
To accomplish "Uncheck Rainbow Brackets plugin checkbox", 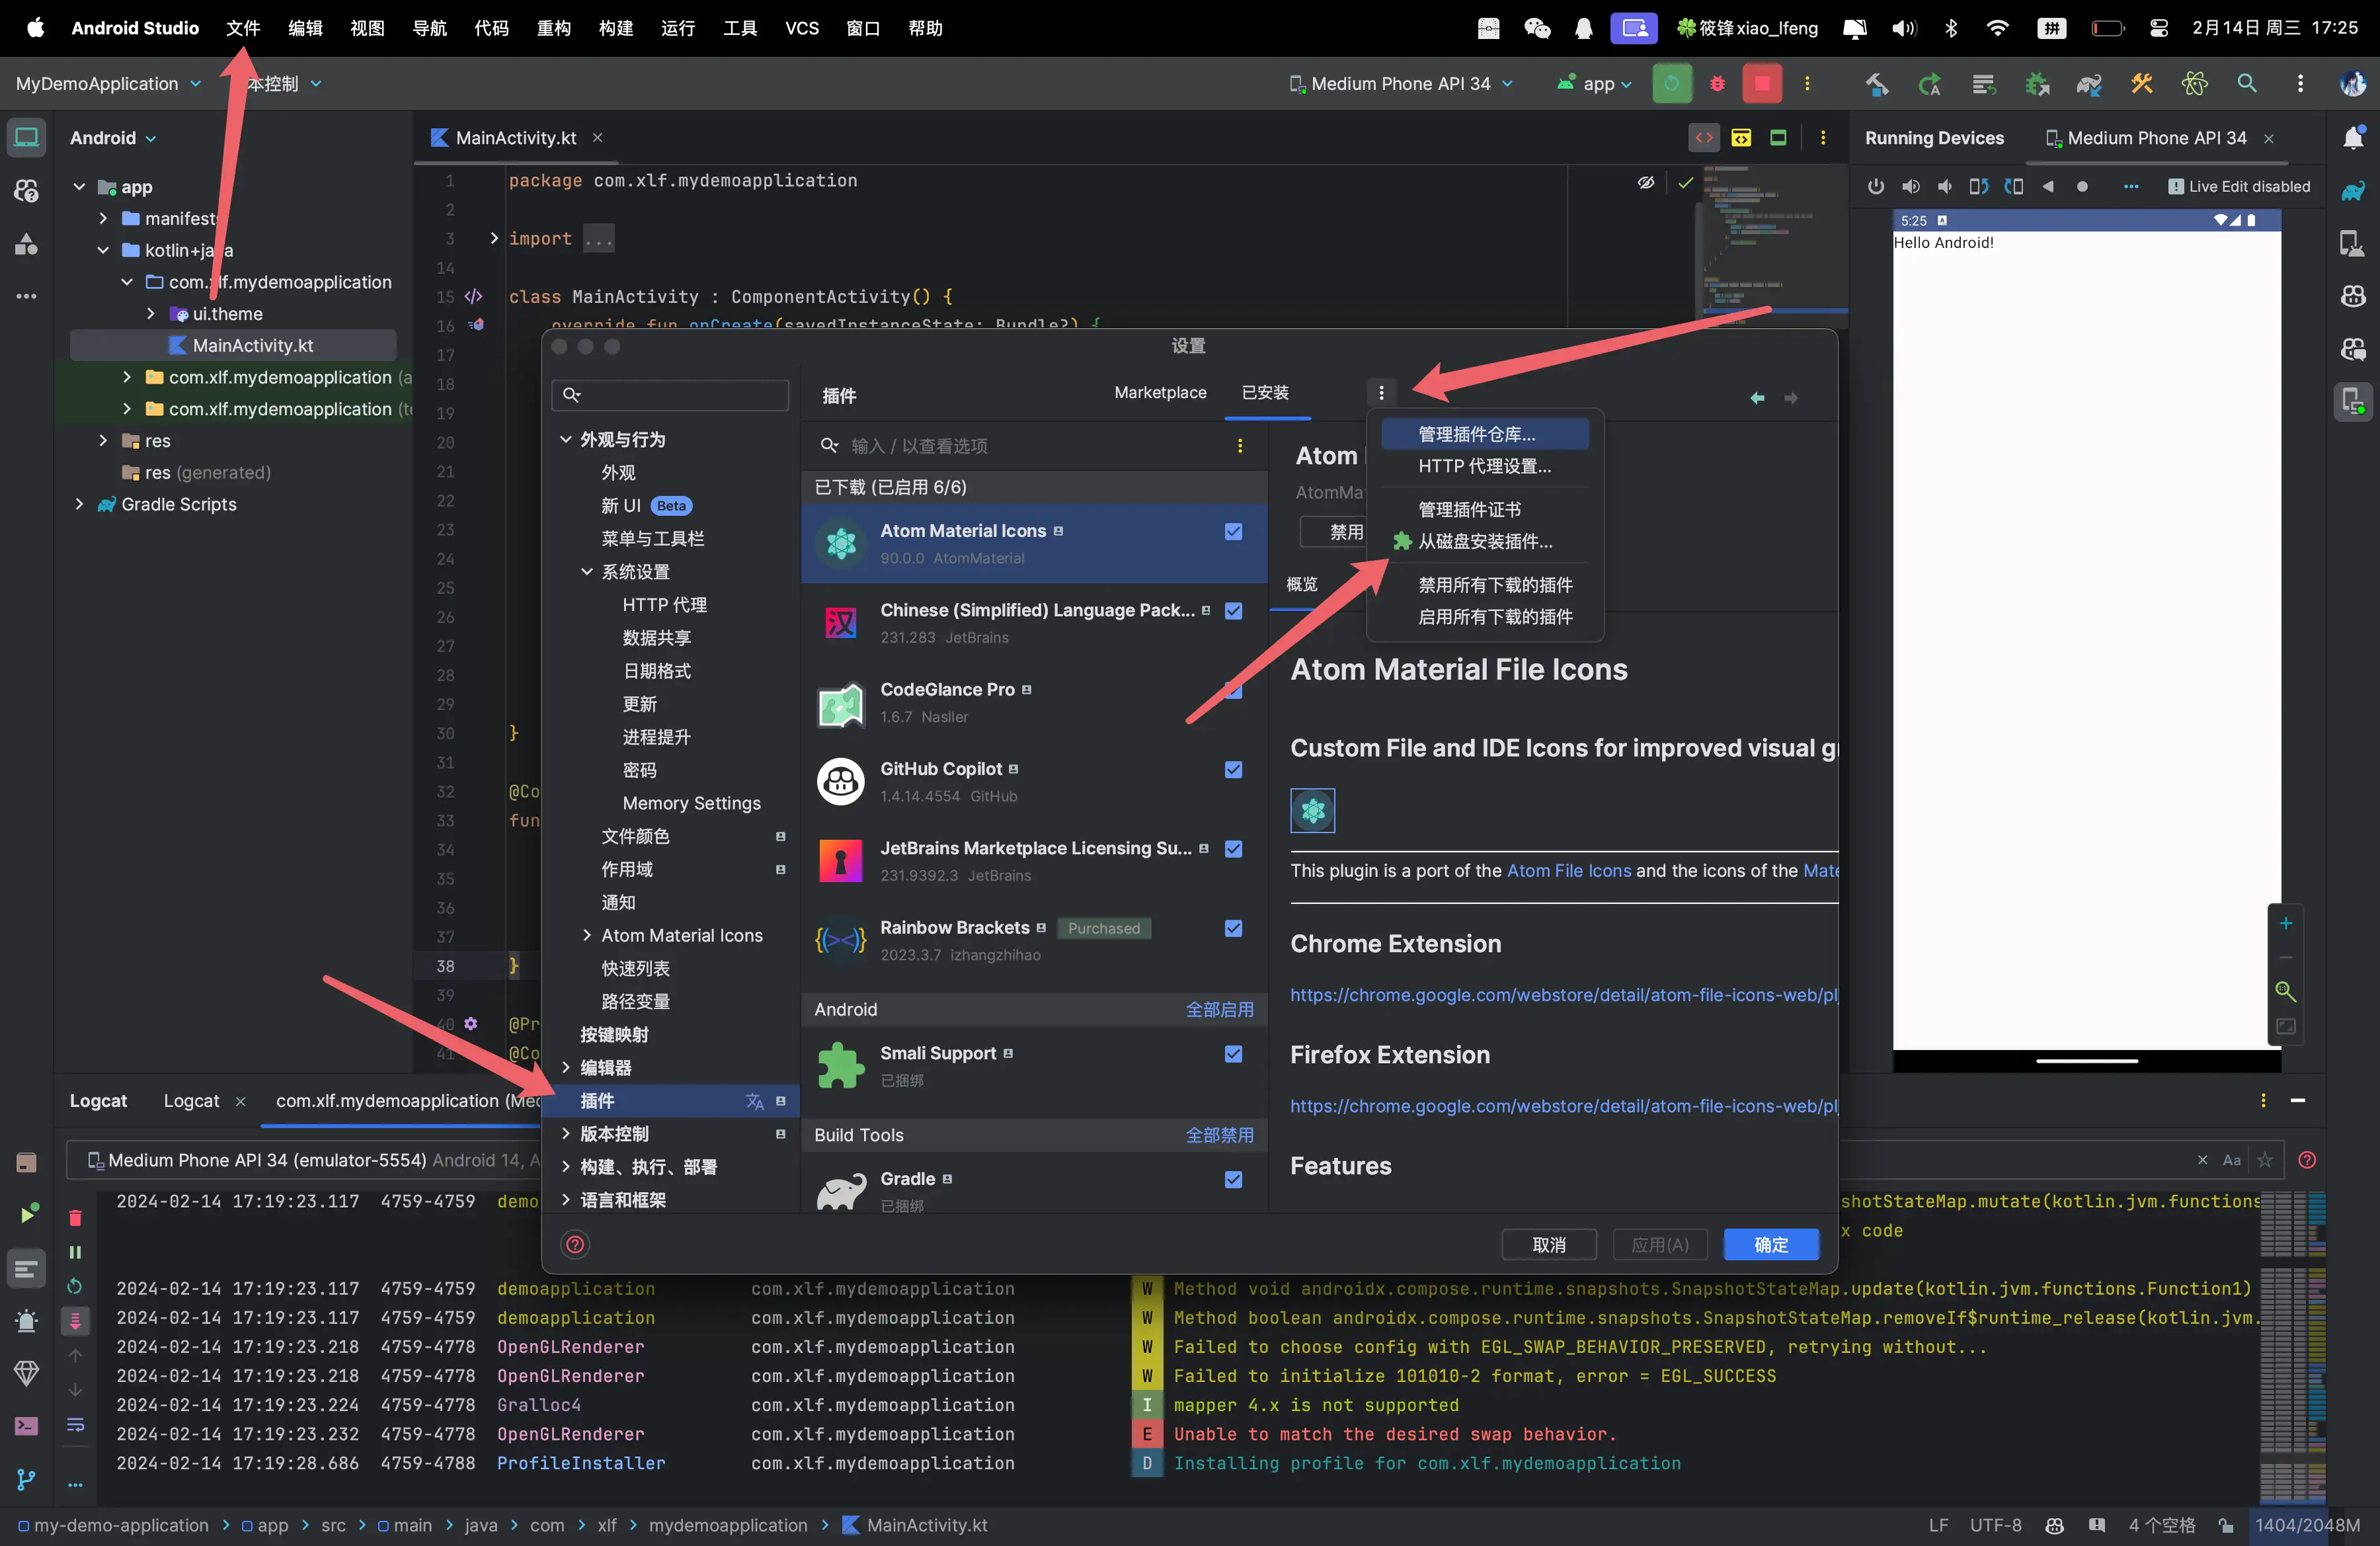I will [1233, 928].
